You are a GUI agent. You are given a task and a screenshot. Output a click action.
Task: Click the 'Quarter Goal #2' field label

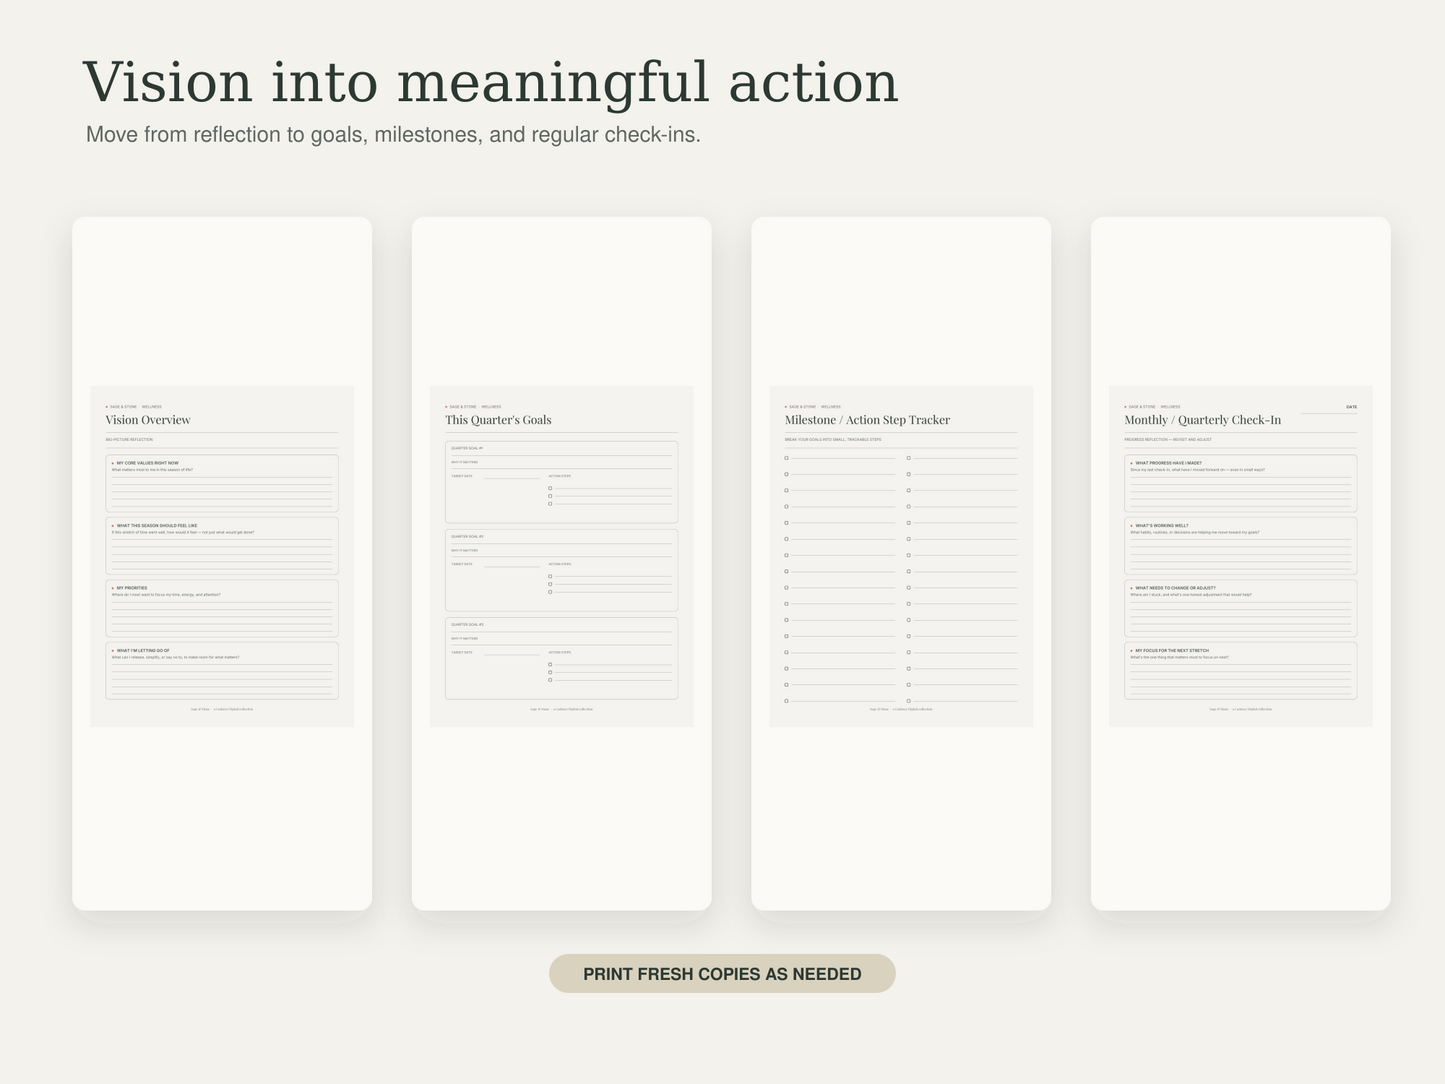point(467,537)
